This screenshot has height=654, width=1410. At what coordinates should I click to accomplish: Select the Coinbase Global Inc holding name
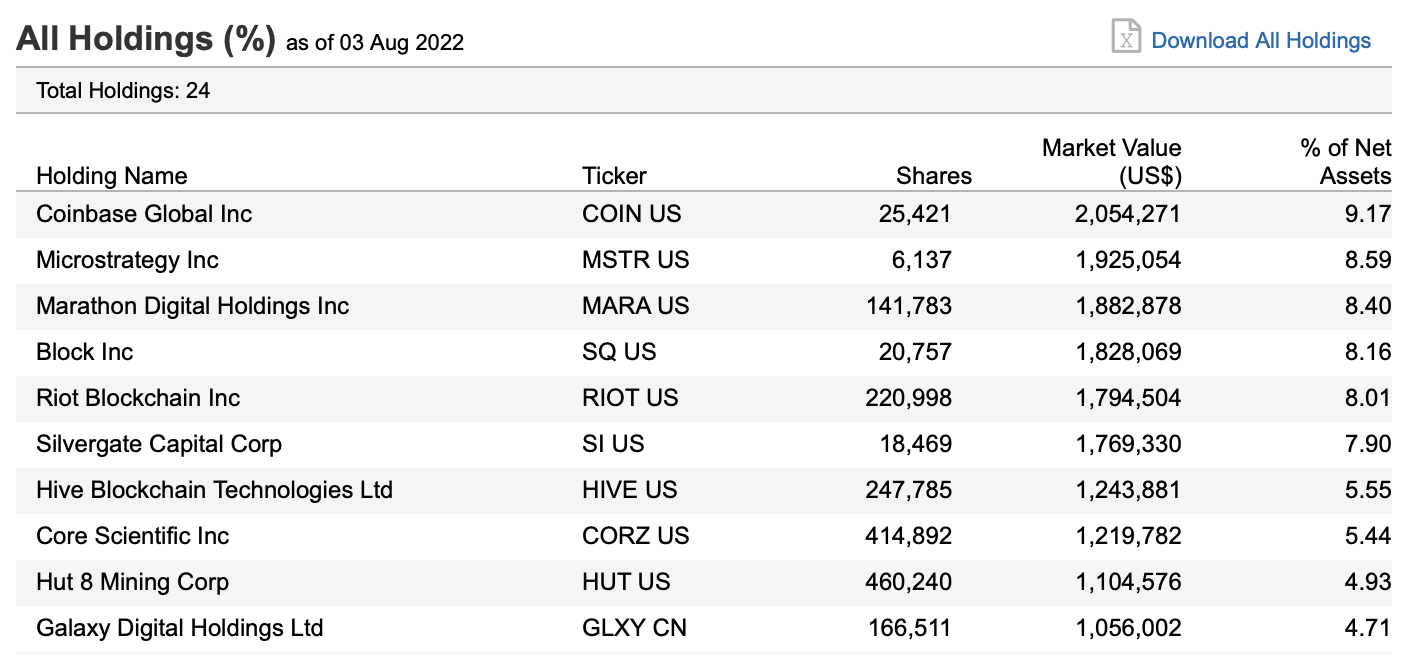(144, 214)
